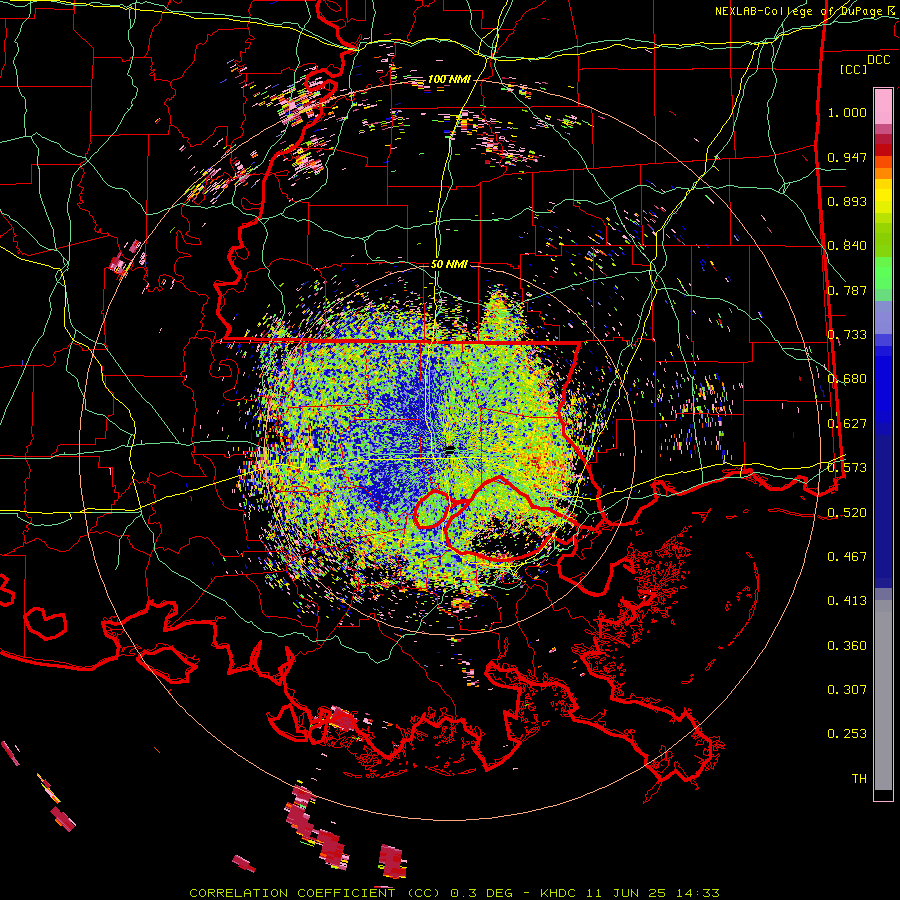
Task: Click the 0.307 value on the color scale
Action: pyautogui.click(x=847, y=690)
